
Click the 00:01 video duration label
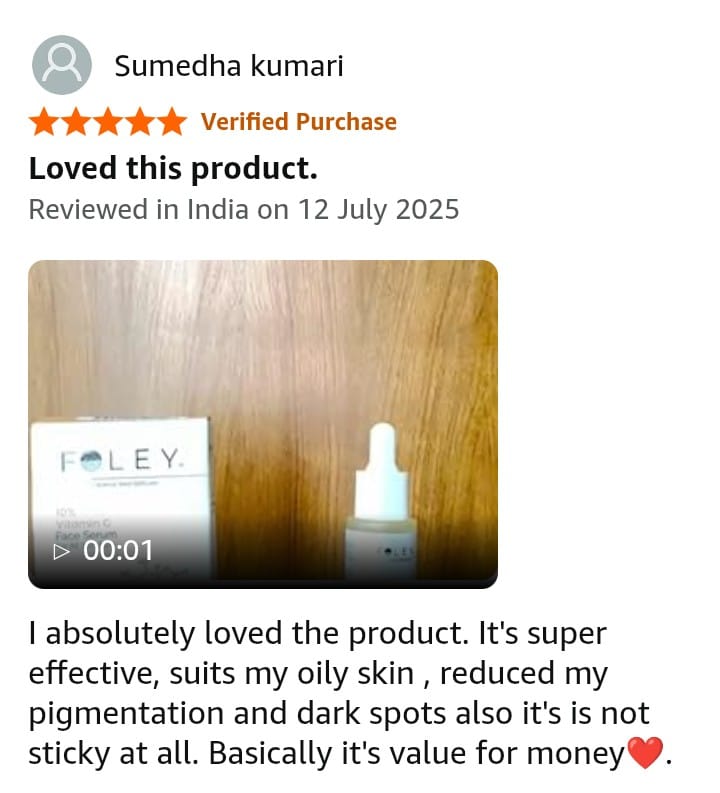coord(118,551)
